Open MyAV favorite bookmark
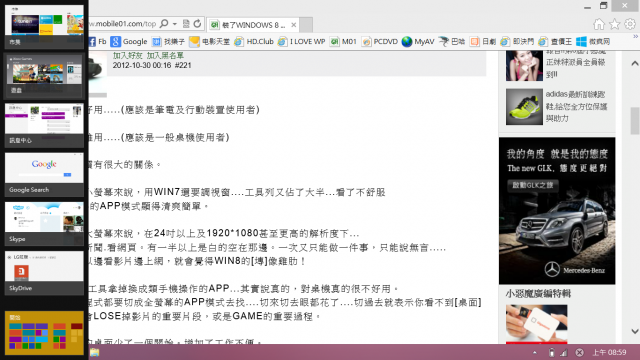640x360 pixels. pyautogui.click(x=418, y=41)
